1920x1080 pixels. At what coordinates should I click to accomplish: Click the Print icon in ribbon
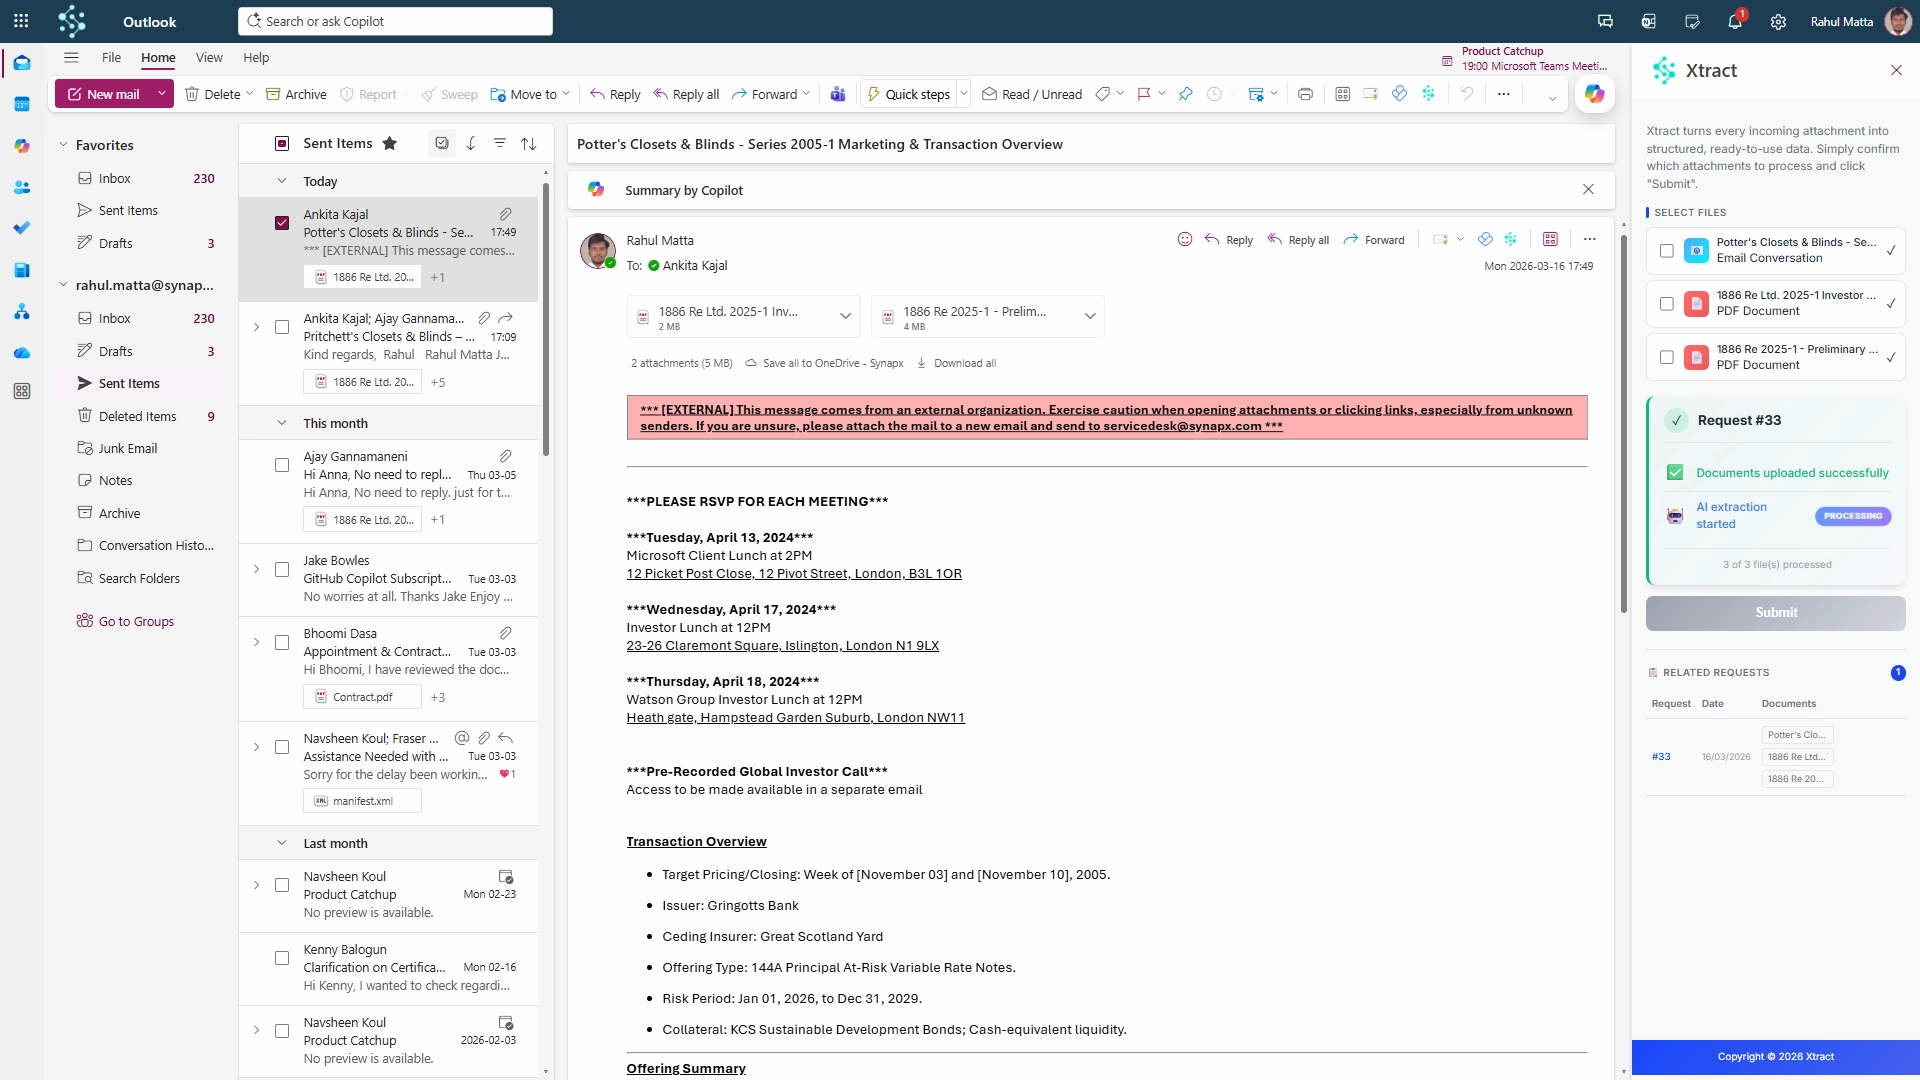click(x=1305, y=94)
